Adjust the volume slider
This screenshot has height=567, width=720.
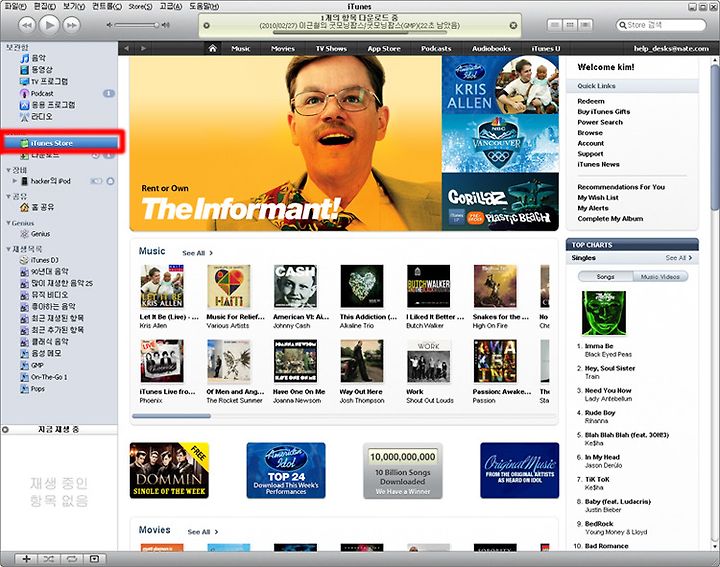pyautogui.click(x=137, y=25)
